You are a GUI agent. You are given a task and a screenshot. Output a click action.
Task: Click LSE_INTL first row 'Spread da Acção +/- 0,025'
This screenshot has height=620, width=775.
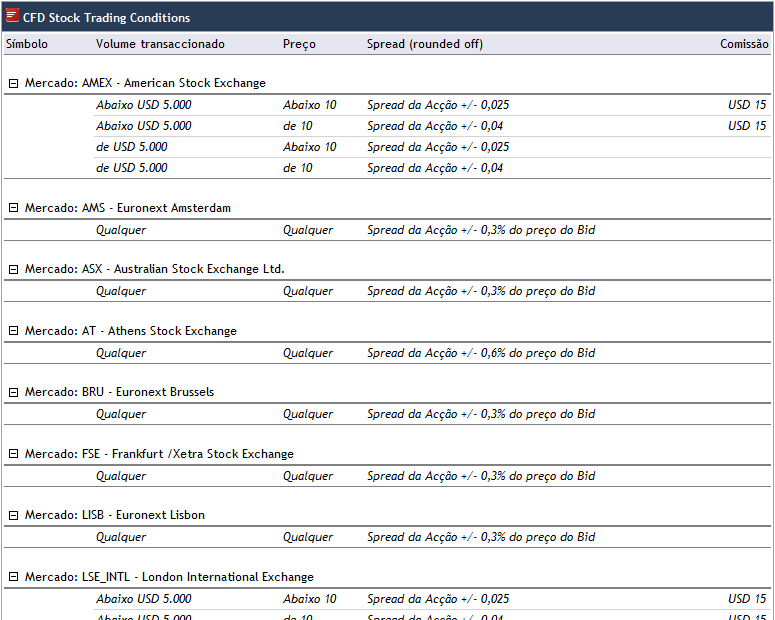[438, 599]
